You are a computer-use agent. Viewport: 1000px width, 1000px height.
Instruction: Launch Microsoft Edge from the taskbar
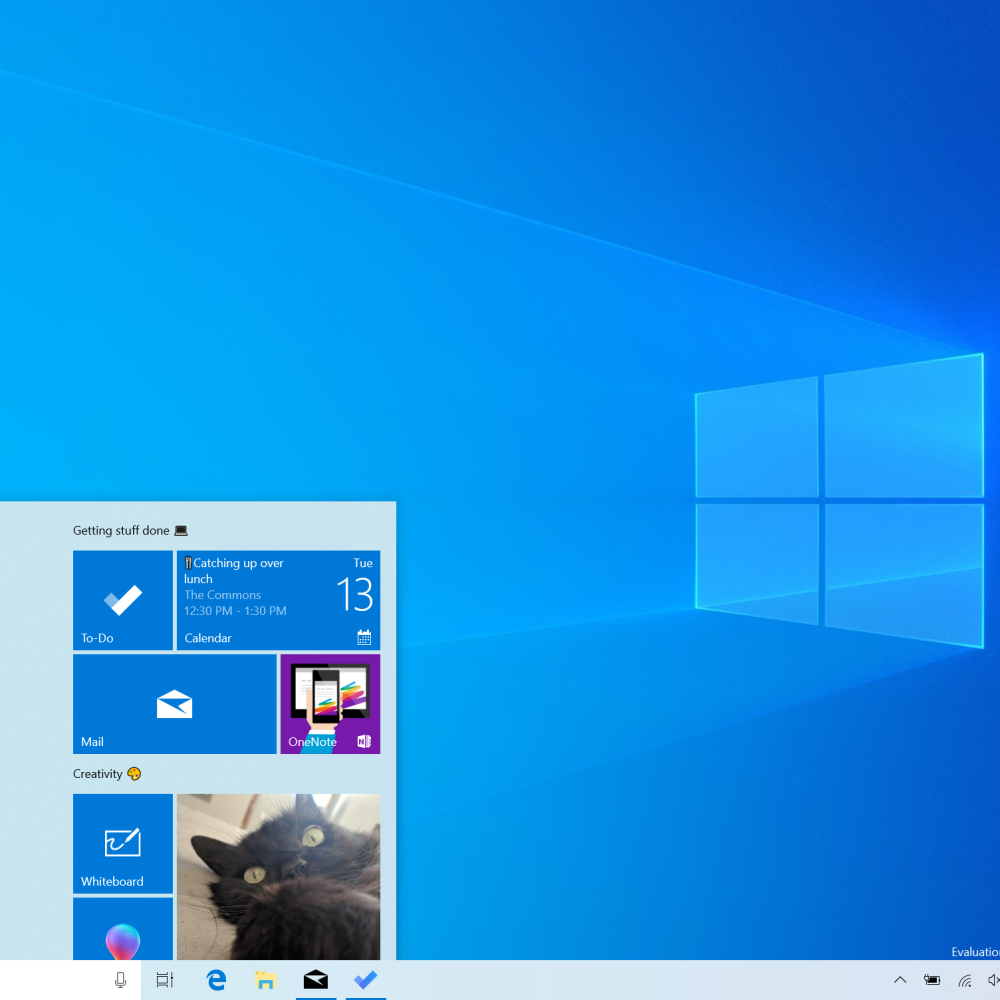coord(216,980)
